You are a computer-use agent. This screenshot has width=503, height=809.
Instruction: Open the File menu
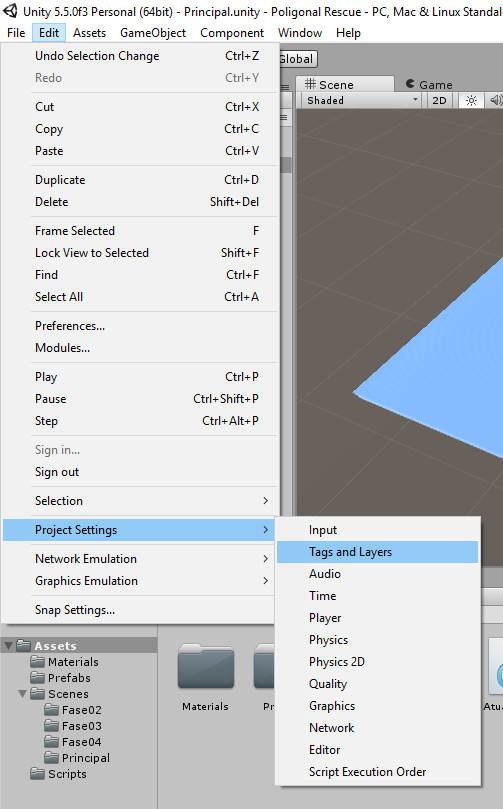pos(16,33)
